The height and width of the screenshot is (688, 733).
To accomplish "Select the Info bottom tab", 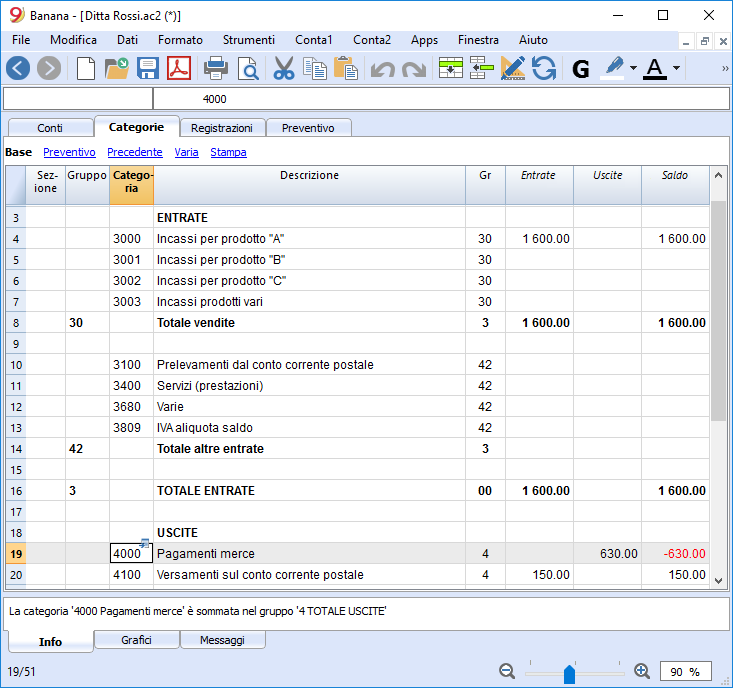I will click(50, 642).
